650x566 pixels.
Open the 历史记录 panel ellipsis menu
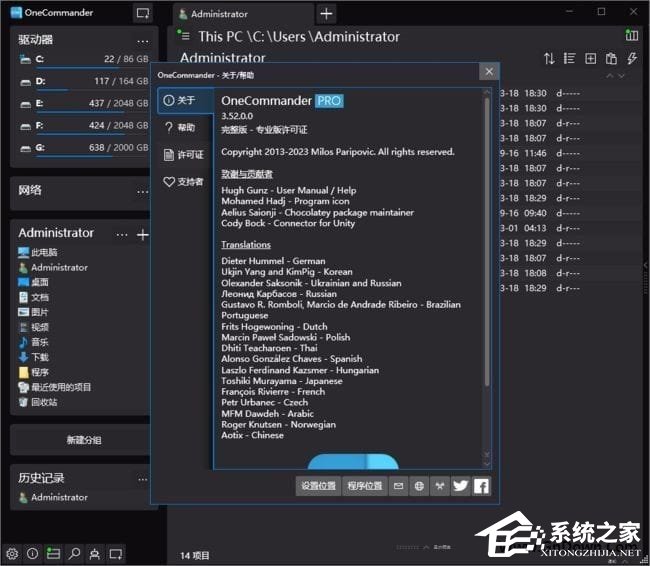click(x=143, y=479)
